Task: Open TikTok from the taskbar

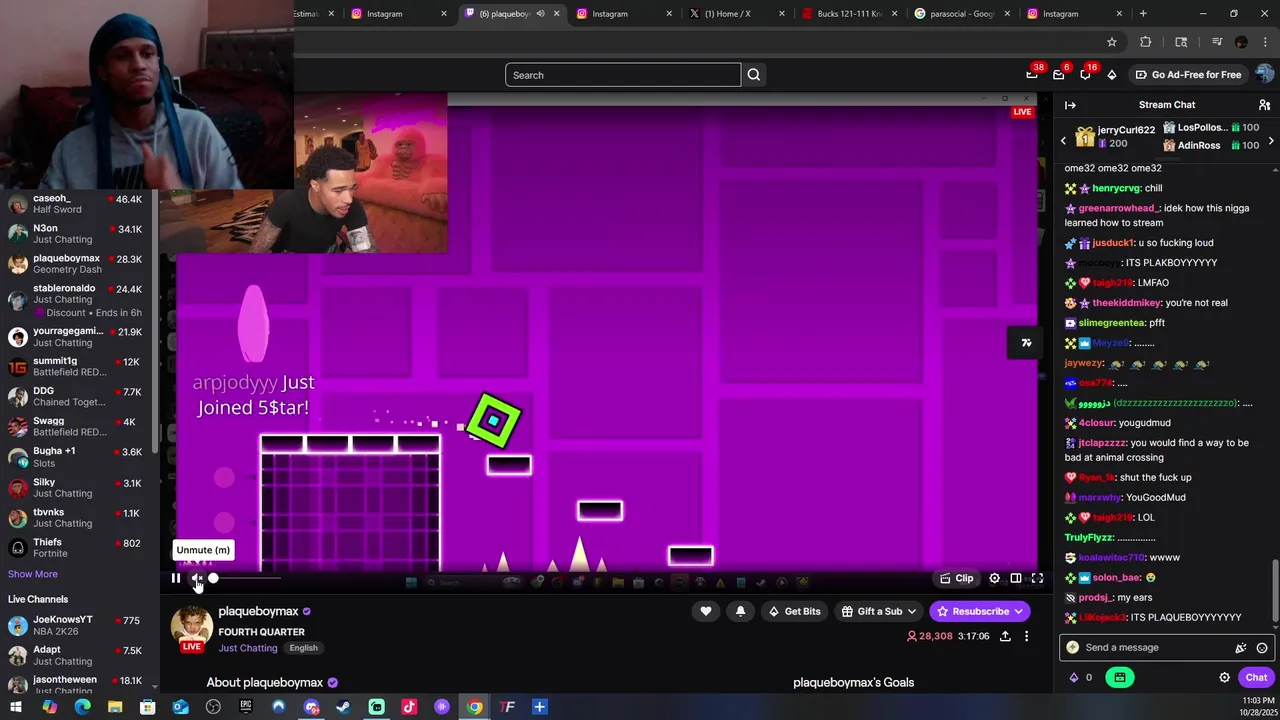Action: 409,707
